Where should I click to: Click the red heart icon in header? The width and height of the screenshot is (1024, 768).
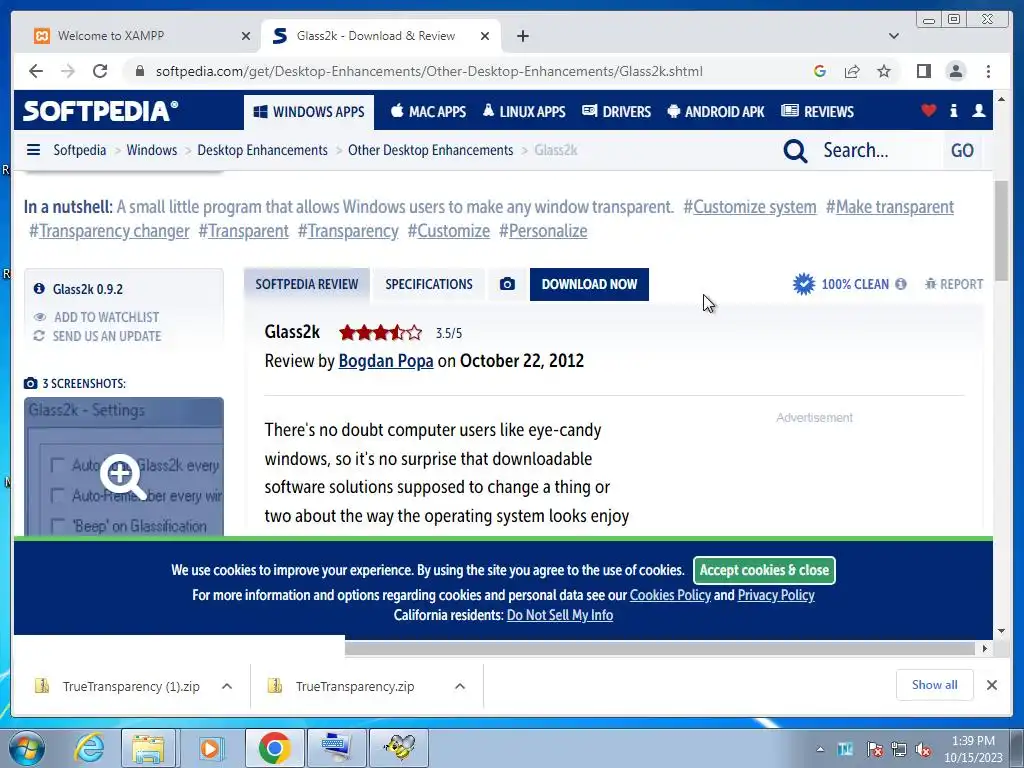coord(928,110)
